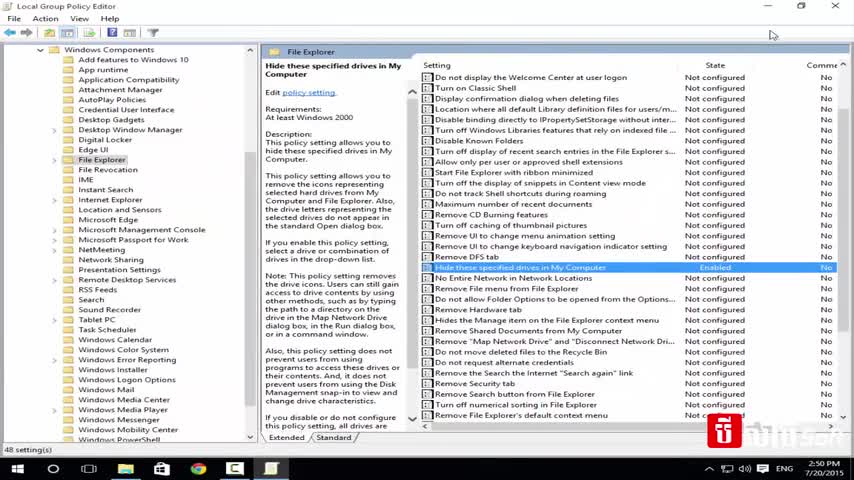This screenshot has width=854, height=480.
Task: Click the Group Policy Editor taskbar icon
Action: pos(271,469)
